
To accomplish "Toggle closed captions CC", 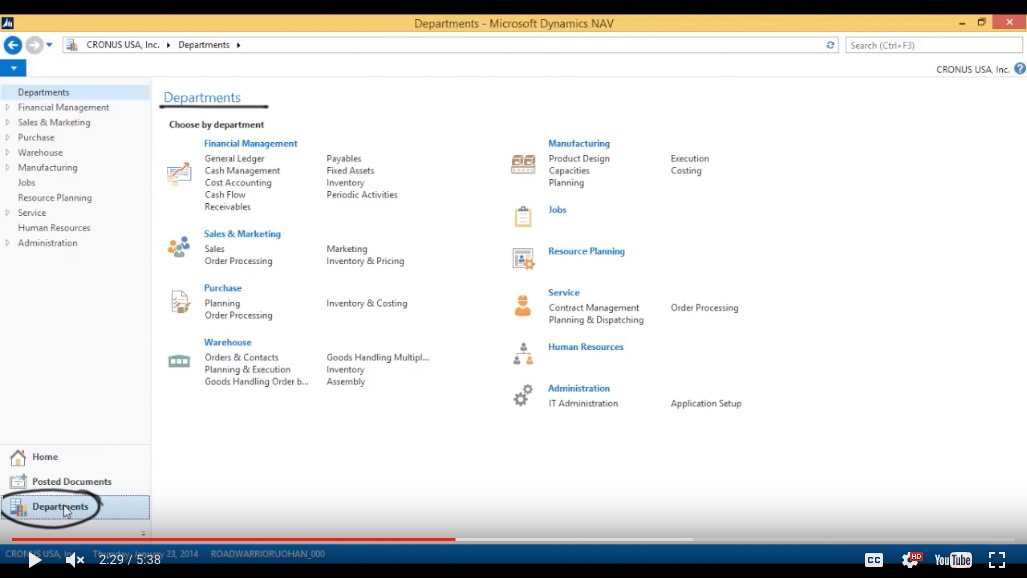I will 874,560.
